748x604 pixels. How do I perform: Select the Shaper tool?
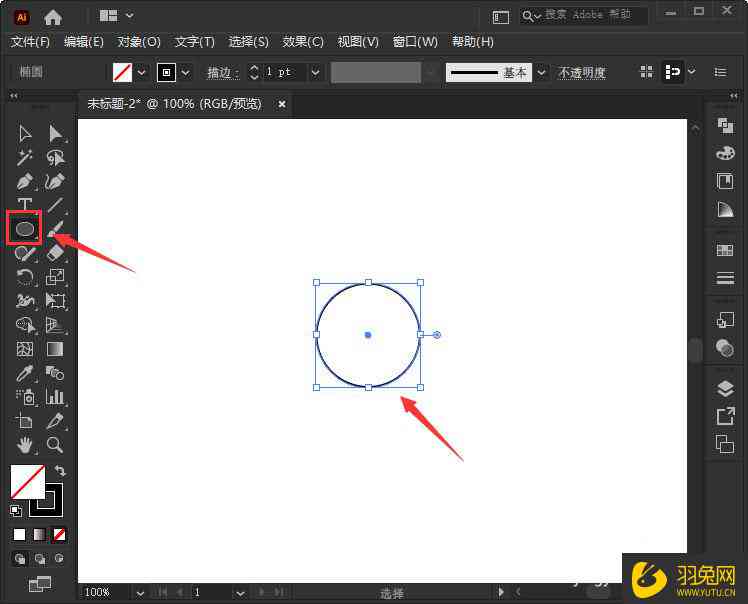pos(25,253)
